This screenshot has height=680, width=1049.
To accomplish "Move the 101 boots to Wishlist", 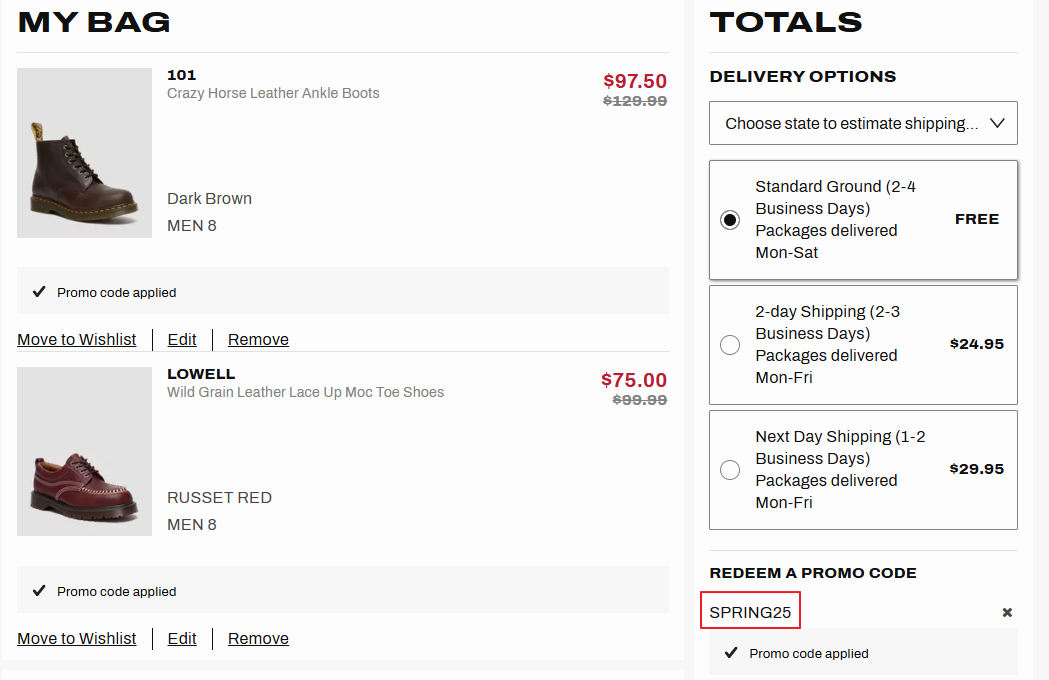I will click(77, 340).
